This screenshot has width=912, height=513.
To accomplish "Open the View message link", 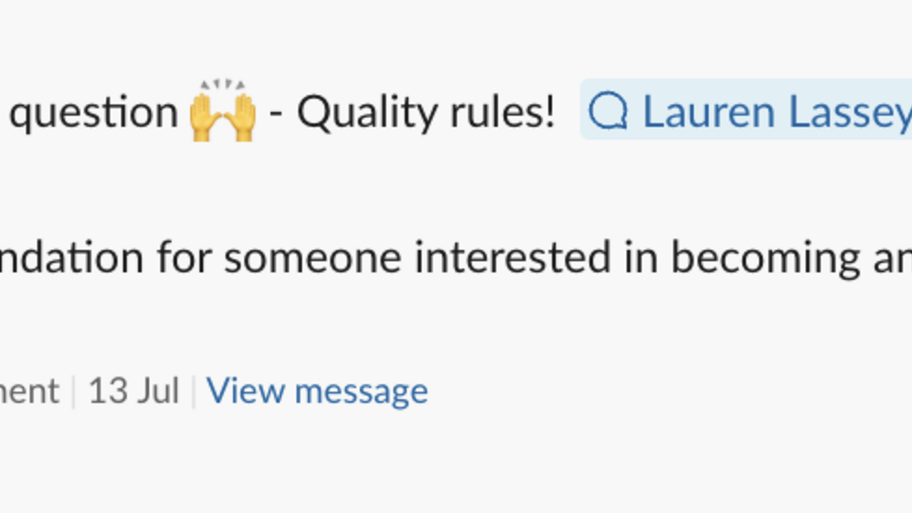I will pos(317,391).
